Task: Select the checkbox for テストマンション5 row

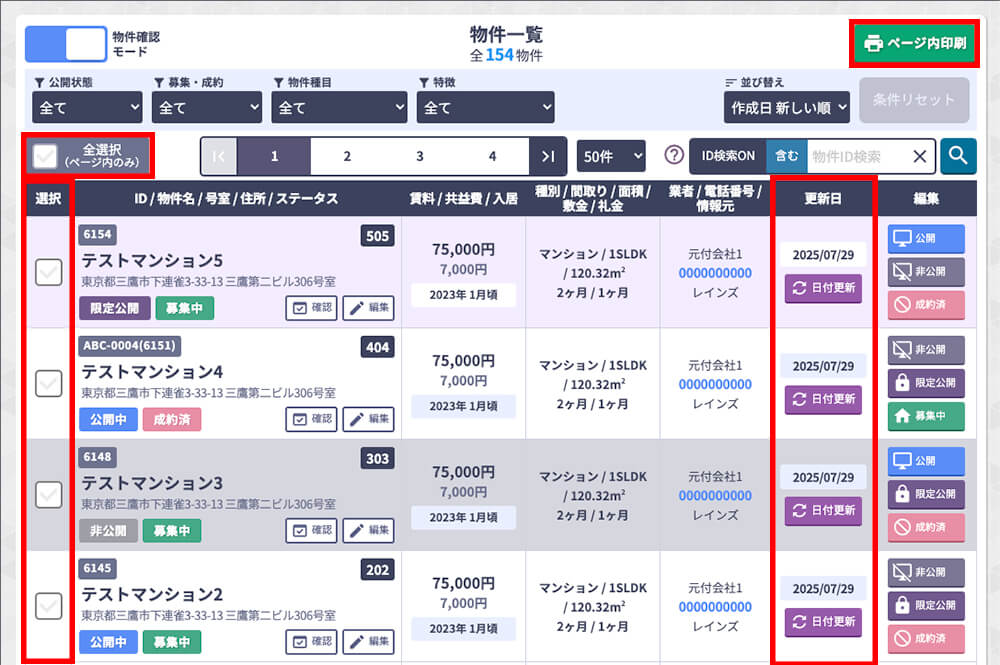Action: tap(48, 272)
